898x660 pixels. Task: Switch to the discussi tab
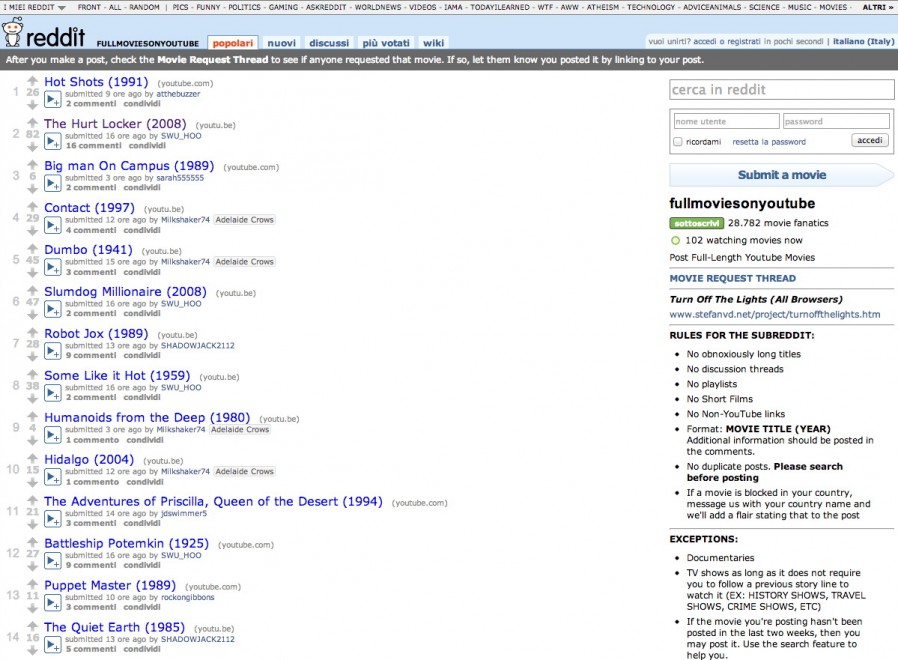[x=329, y=43]
